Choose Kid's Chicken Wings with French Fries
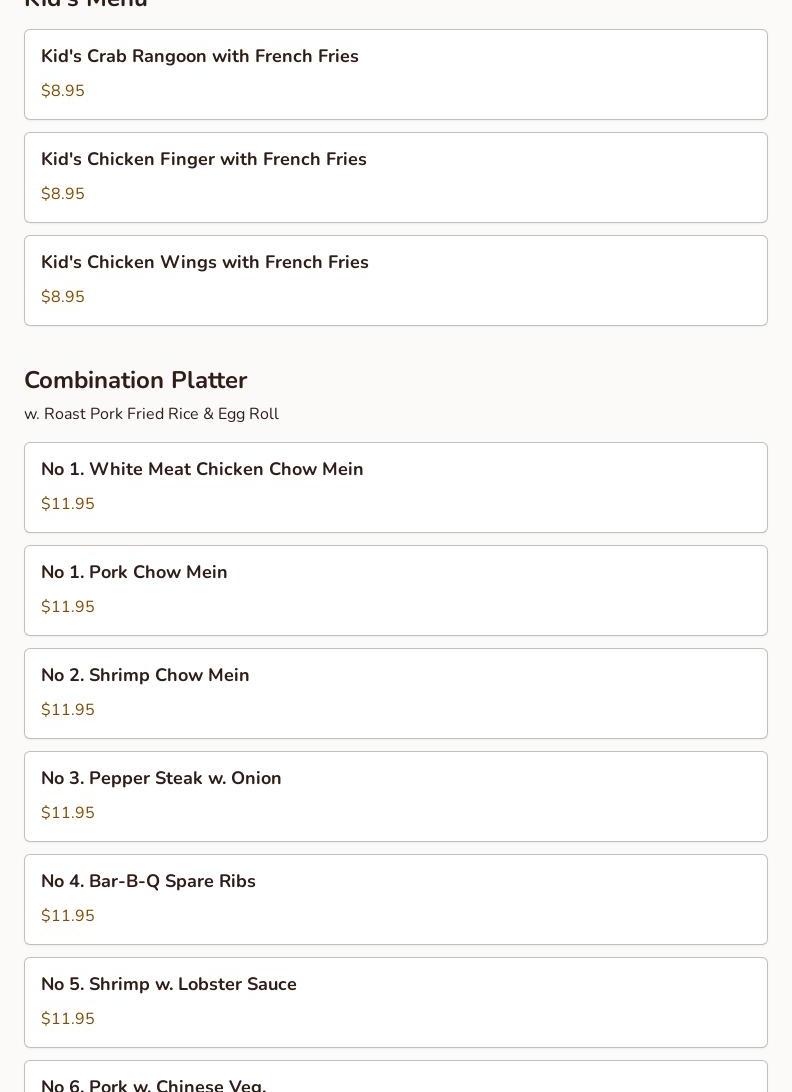The width and height of the screenshot is (792, 1092). tap(205, 263)
